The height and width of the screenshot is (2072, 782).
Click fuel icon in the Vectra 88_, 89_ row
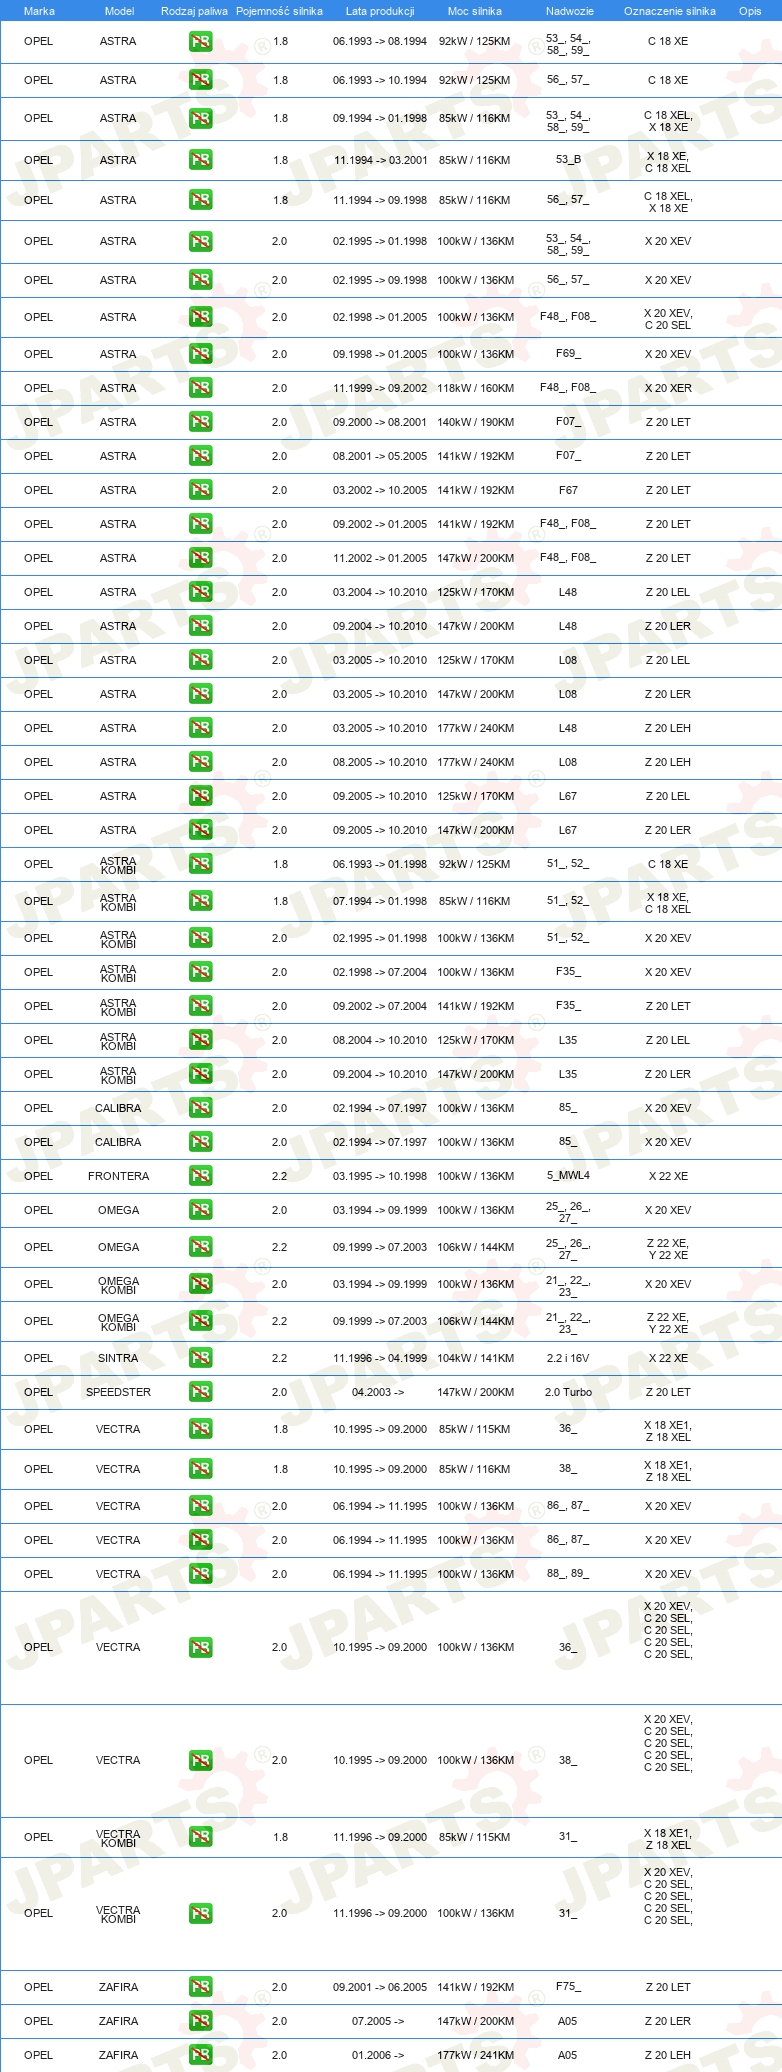[x=200, y=1574]
